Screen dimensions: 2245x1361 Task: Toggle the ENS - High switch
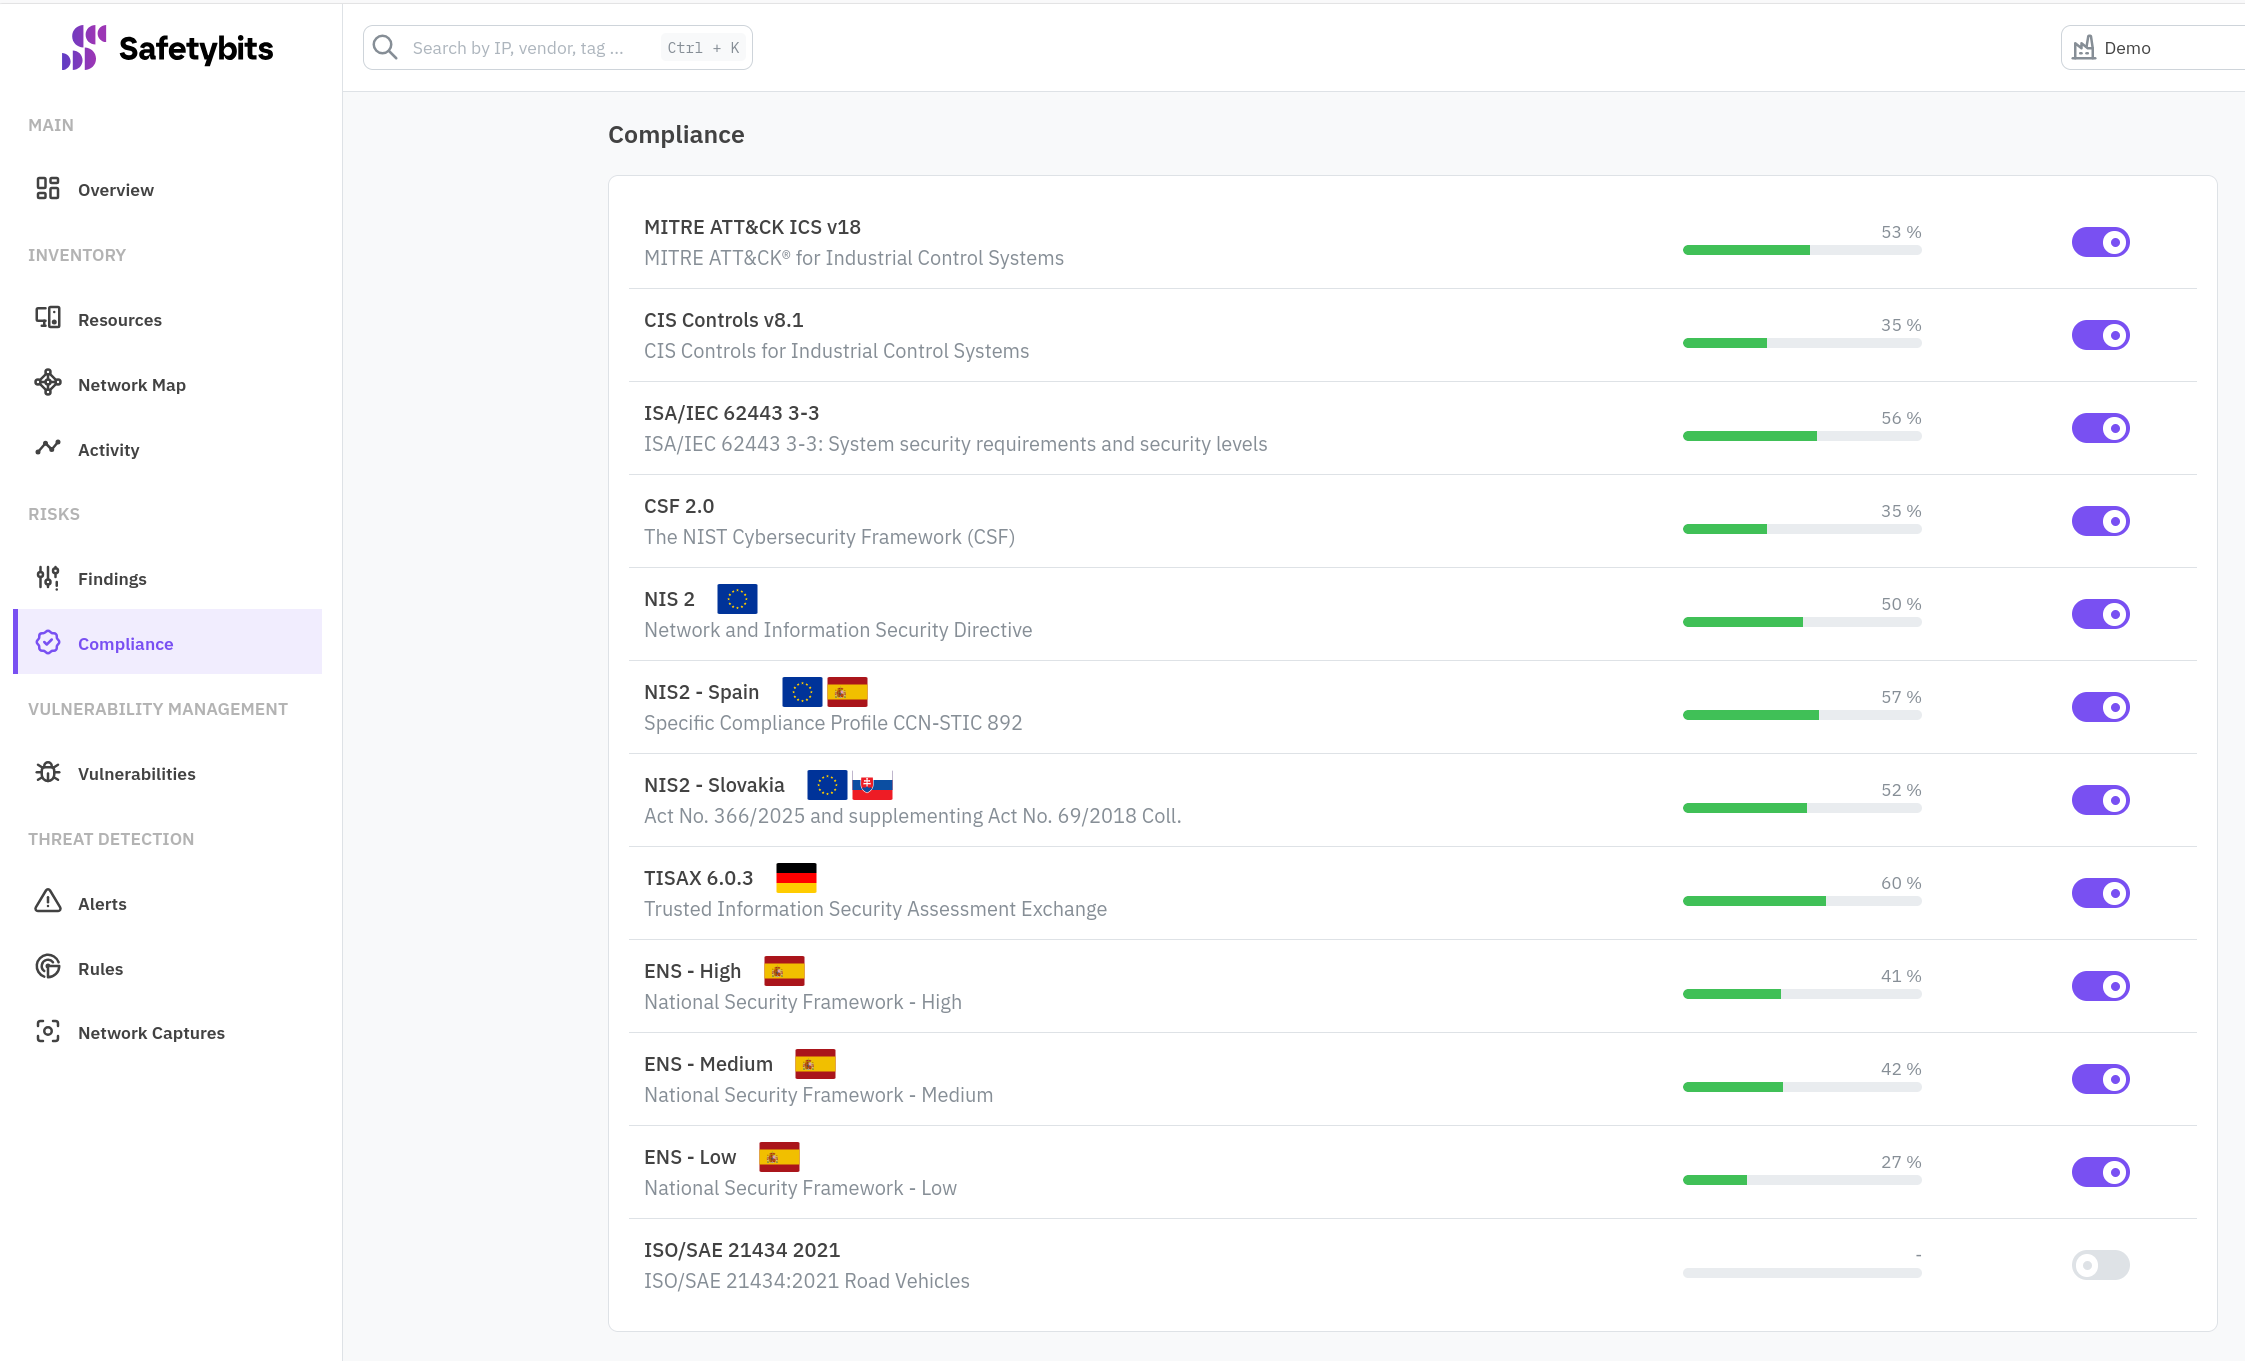coord(2100,986)
